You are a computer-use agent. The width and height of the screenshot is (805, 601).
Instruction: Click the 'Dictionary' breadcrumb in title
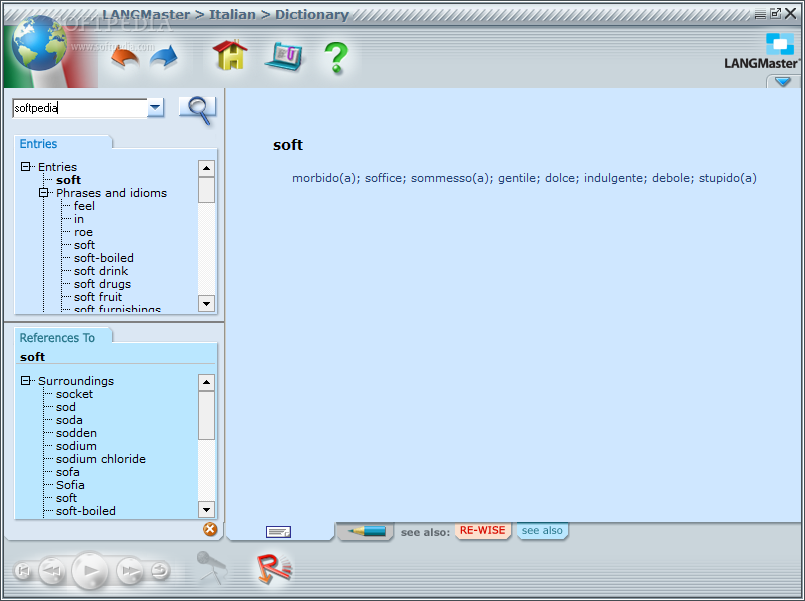[312, 14]
